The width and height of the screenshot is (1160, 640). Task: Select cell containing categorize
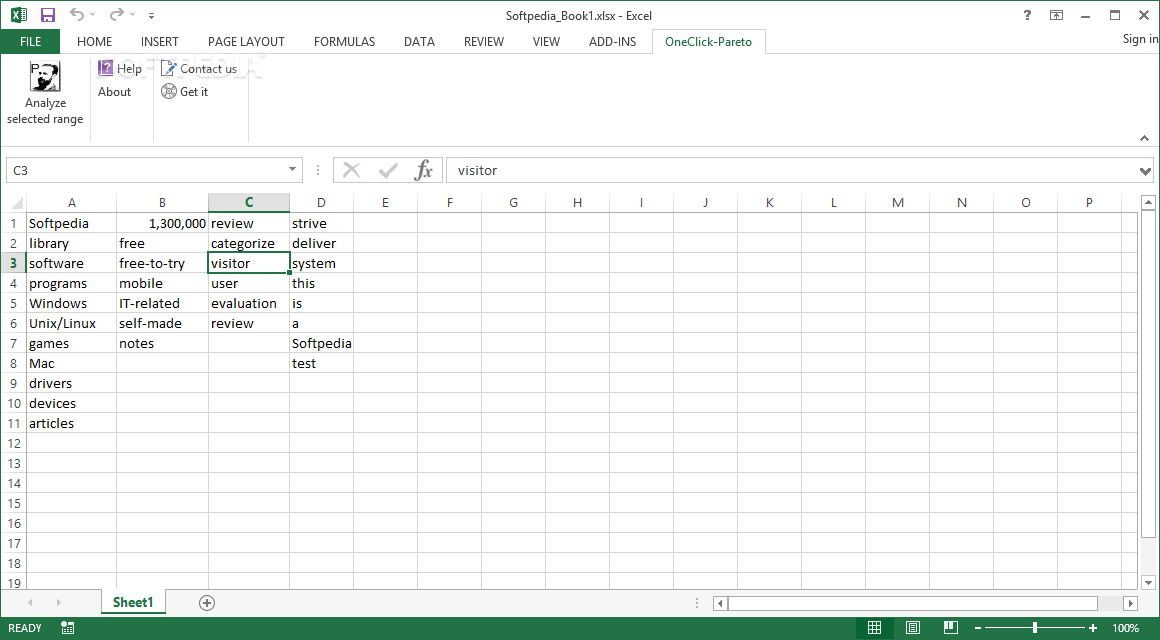(x=249, y=243)
